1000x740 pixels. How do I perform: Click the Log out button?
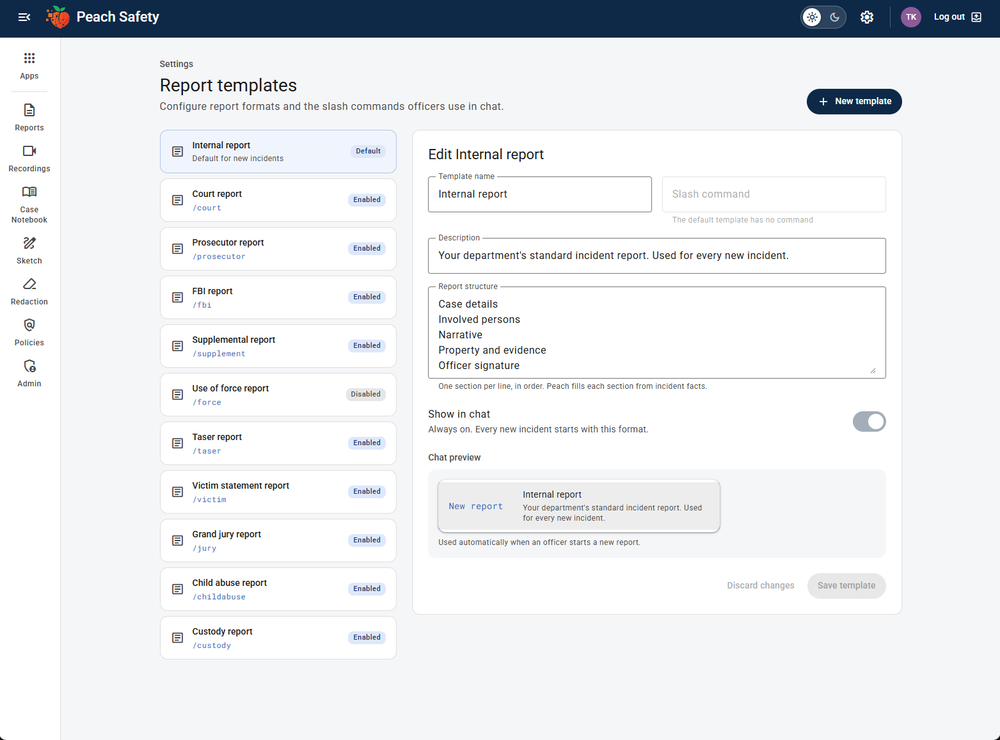957,17
